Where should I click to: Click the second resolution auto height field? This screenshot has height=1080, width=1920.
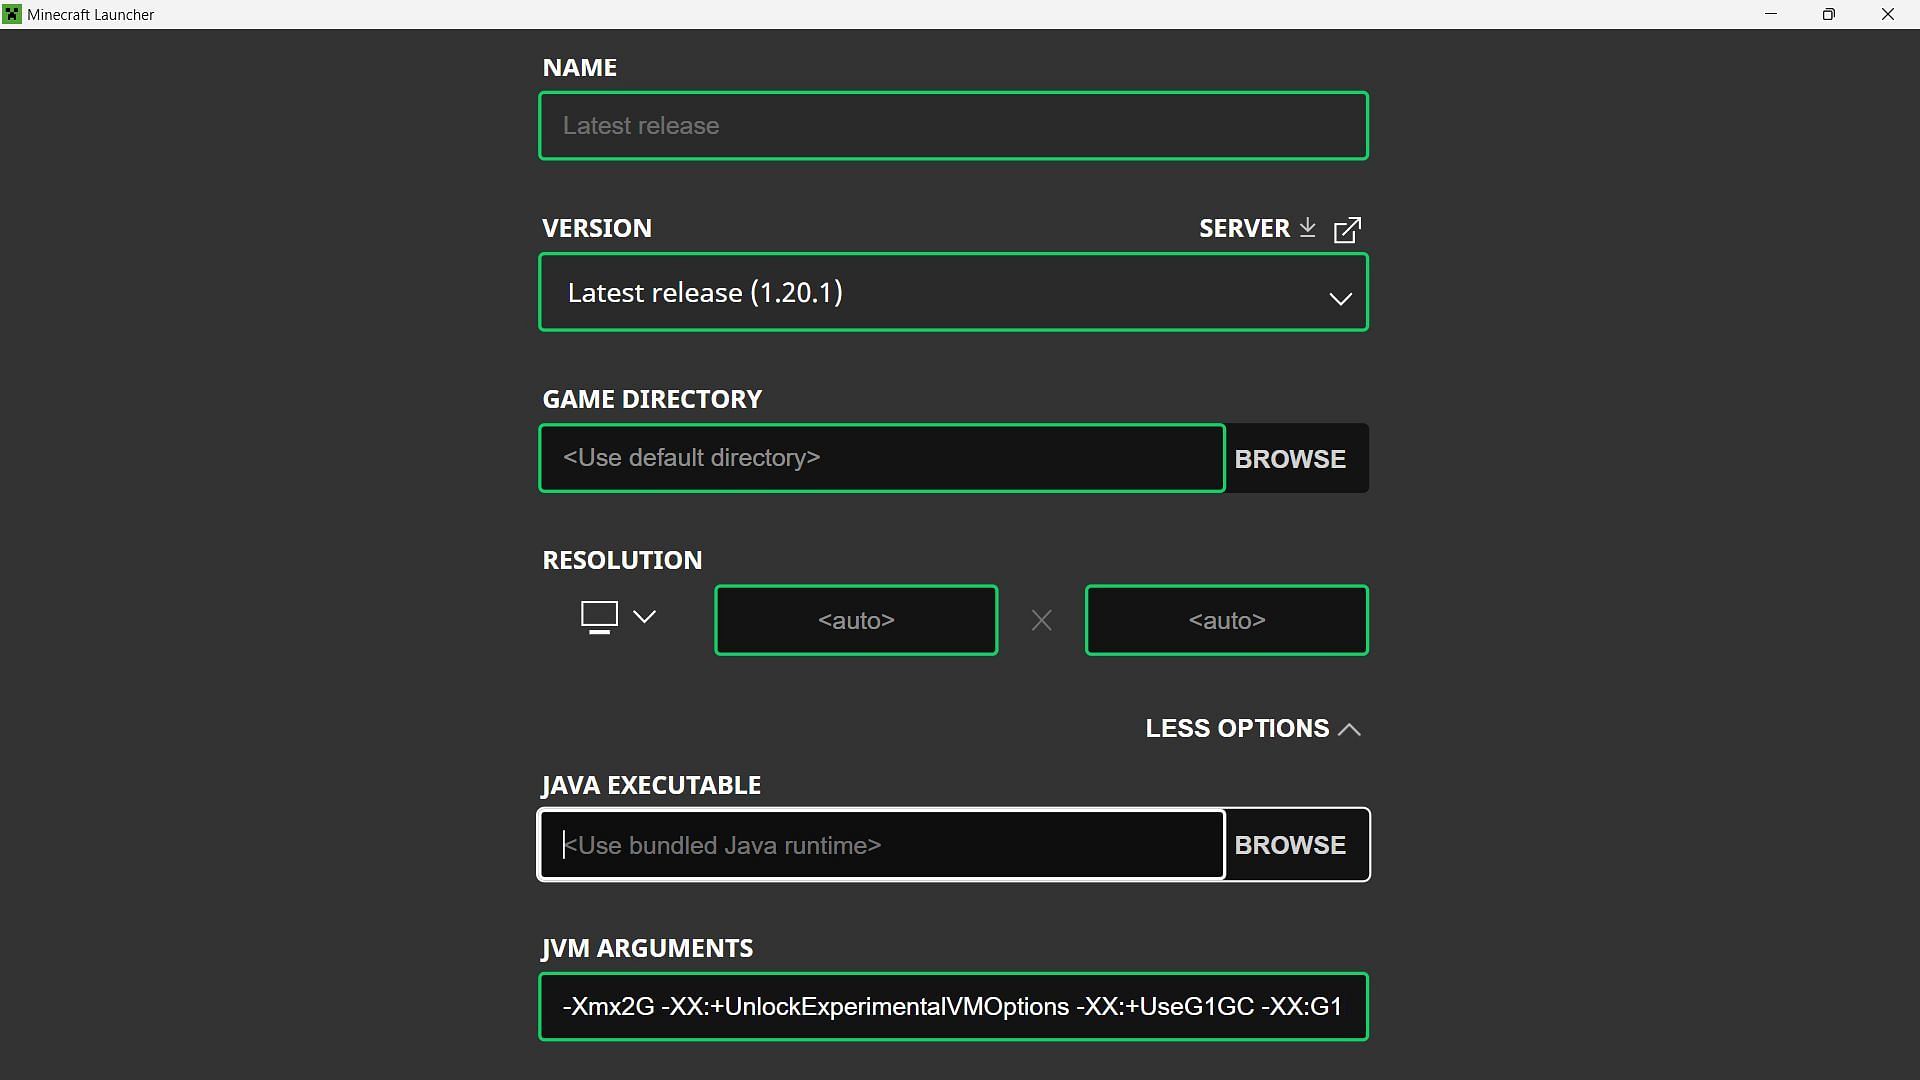(1226, 620)
